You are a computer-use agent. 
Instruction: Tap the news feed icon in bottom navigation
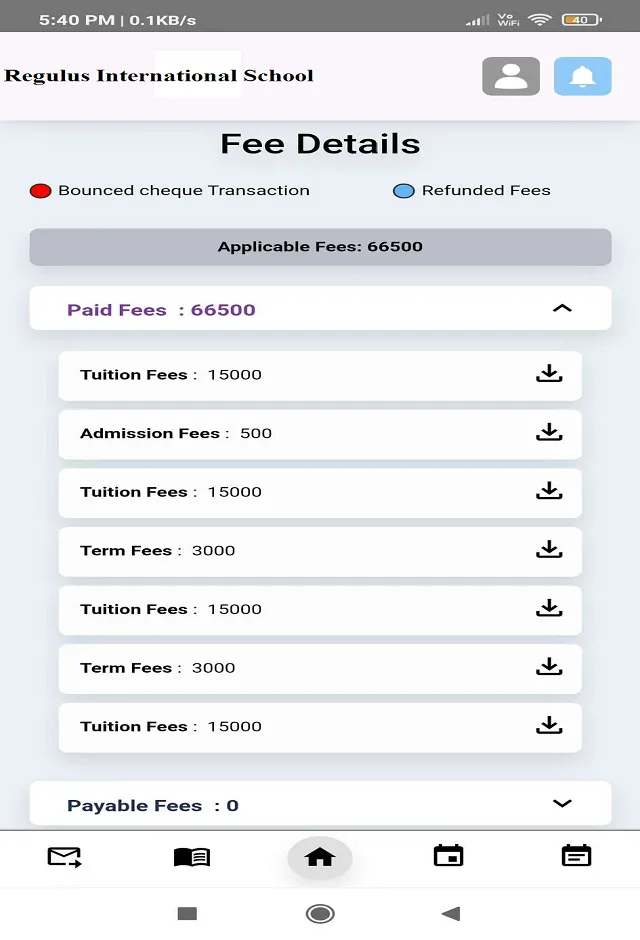[x=576, y=857]
